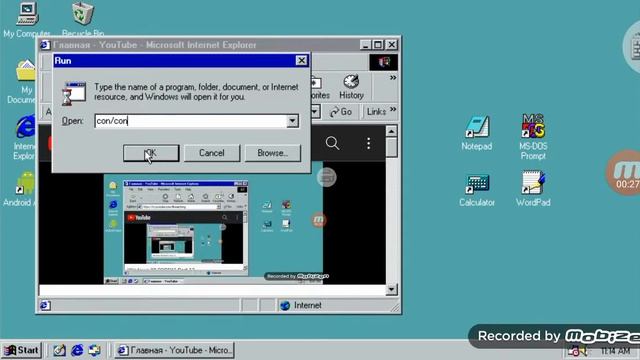Viewport: 640px width, 360px height.
Task: Open the My Computer desktop icon
Action: [27, 14]
